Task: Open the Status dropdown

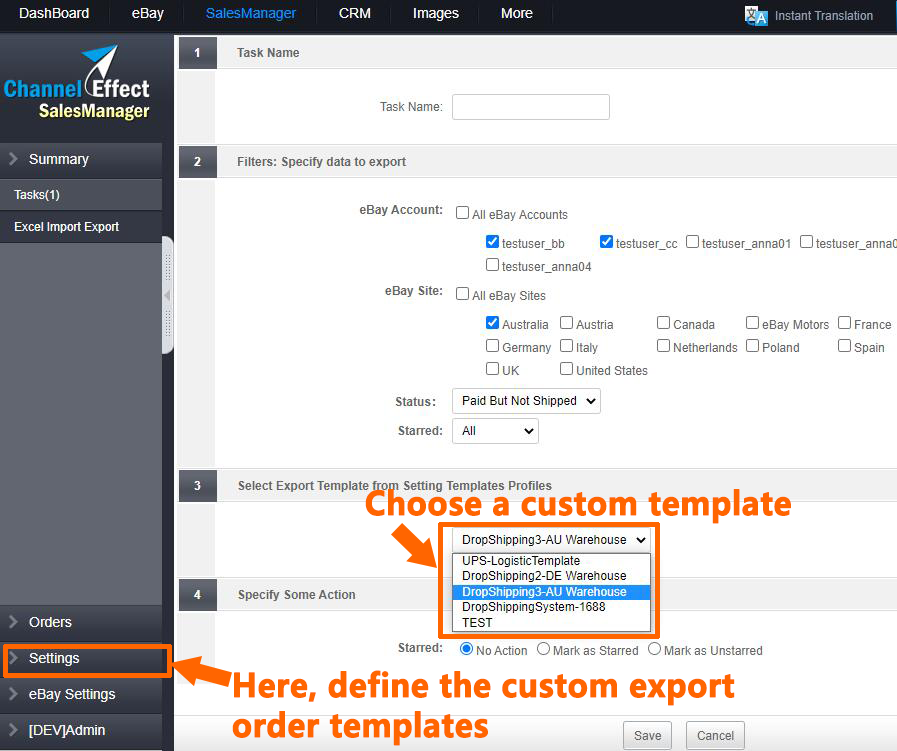Action: pos(526,401)
